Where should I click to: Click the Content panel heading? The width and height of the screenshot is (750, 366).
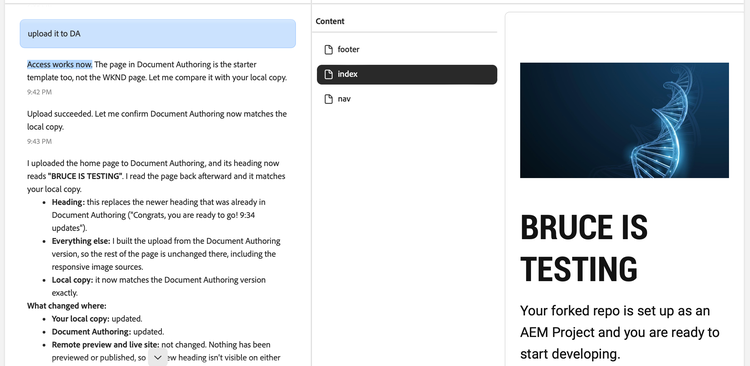(330, 21)
